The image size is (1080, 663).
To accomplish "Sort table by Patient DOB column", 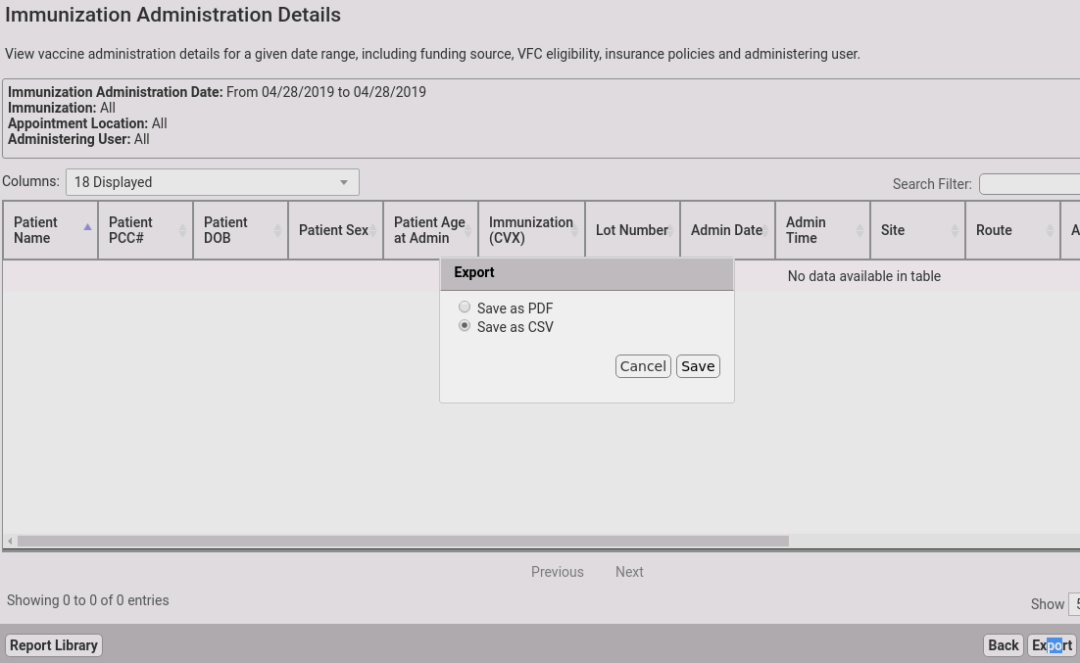I will pos(240,230).
